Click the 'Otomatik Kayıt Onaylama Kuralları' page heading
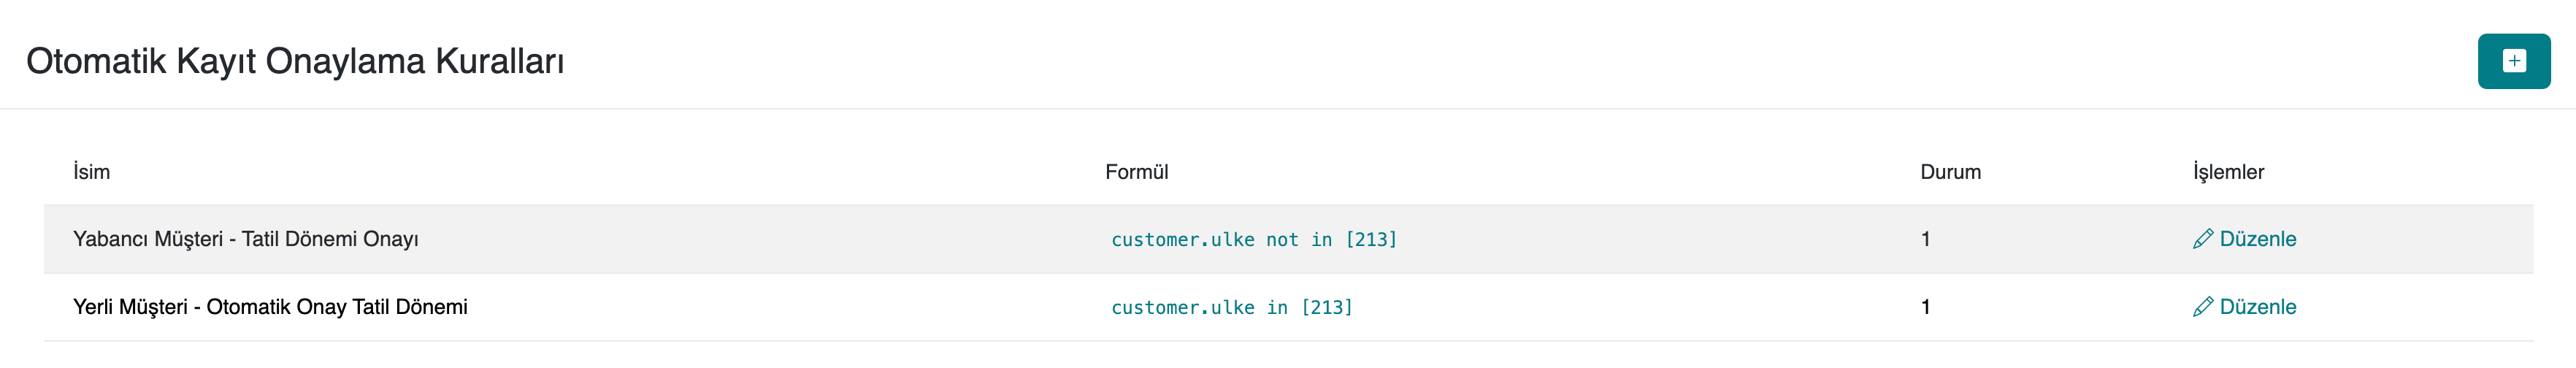The height and width of the screenshot is (368, 2576). pos(295,61)
